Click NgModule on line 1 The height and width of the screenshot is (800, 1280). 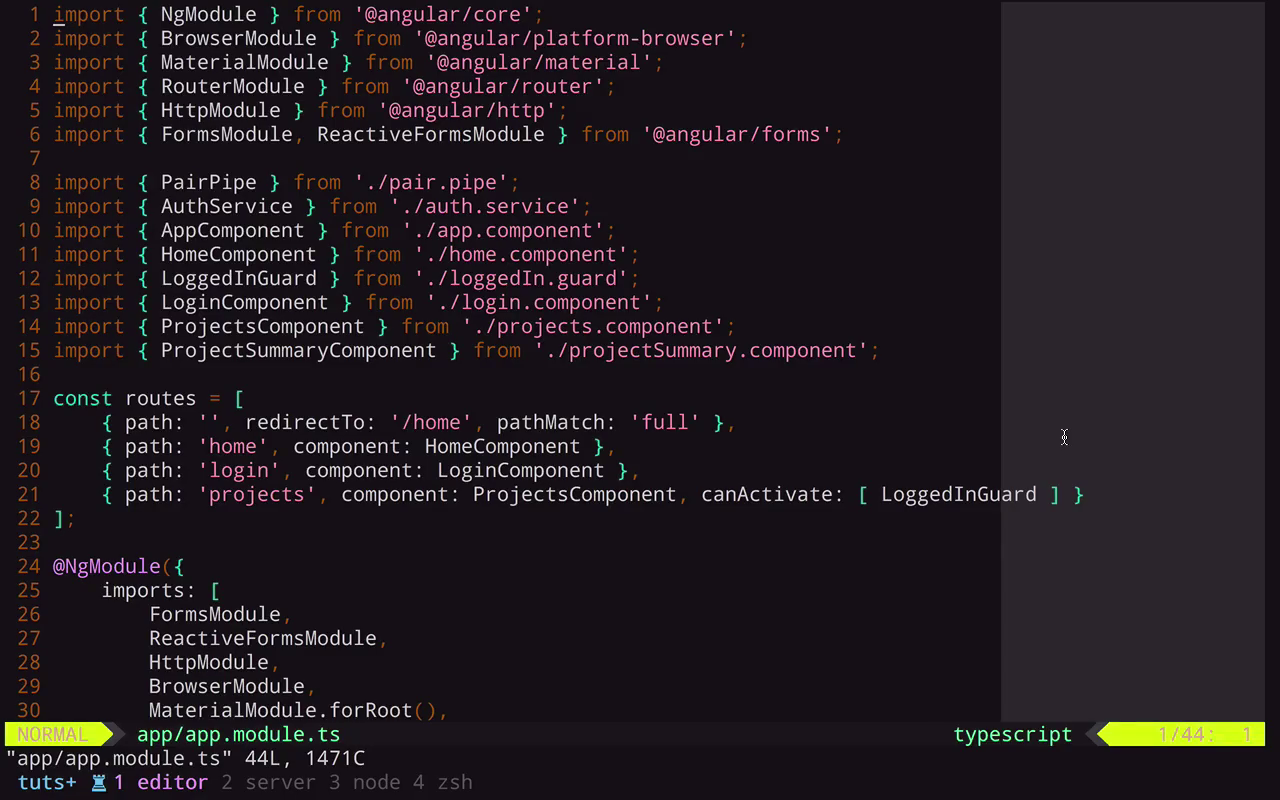click(x=209, y=14)
